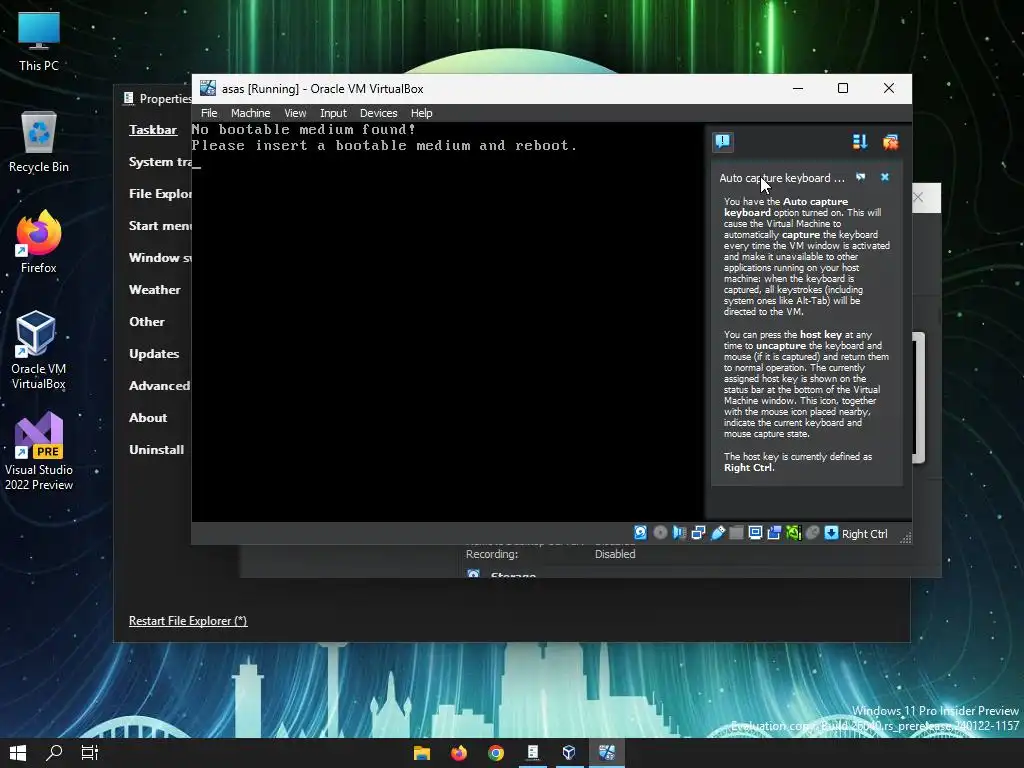The image size is (1024, 768).
Task: Select System tray in Properties sidebar
Action: [160, 161]
